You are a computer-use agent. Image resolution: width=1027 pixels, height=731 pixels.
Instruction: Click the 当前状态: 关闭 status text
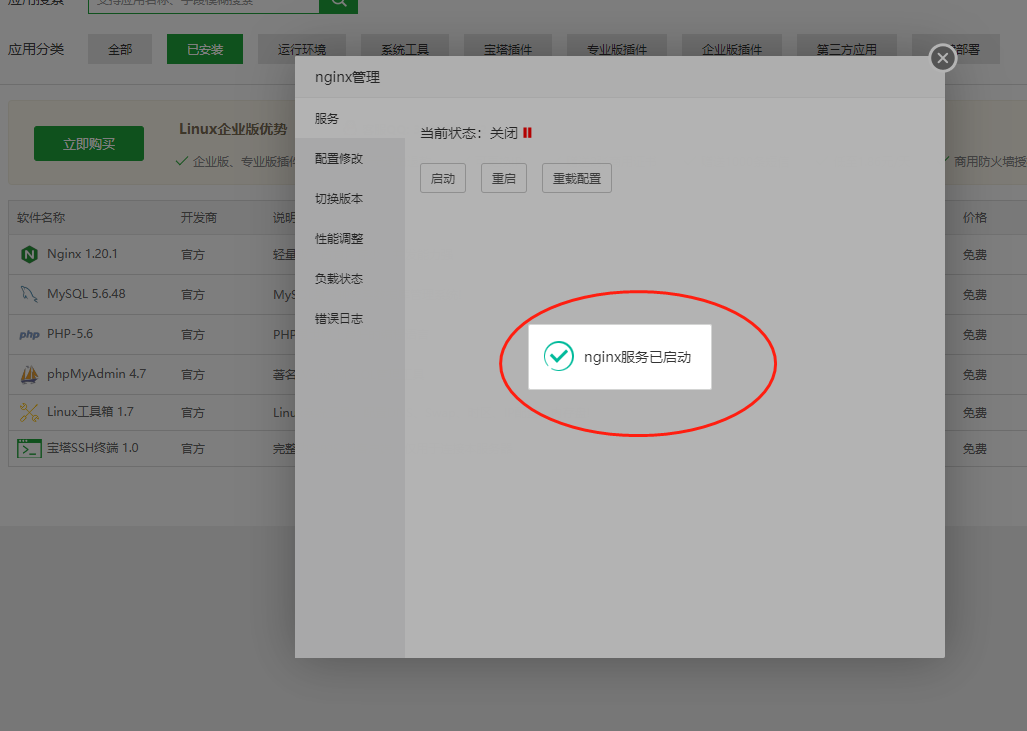(469, 133)
